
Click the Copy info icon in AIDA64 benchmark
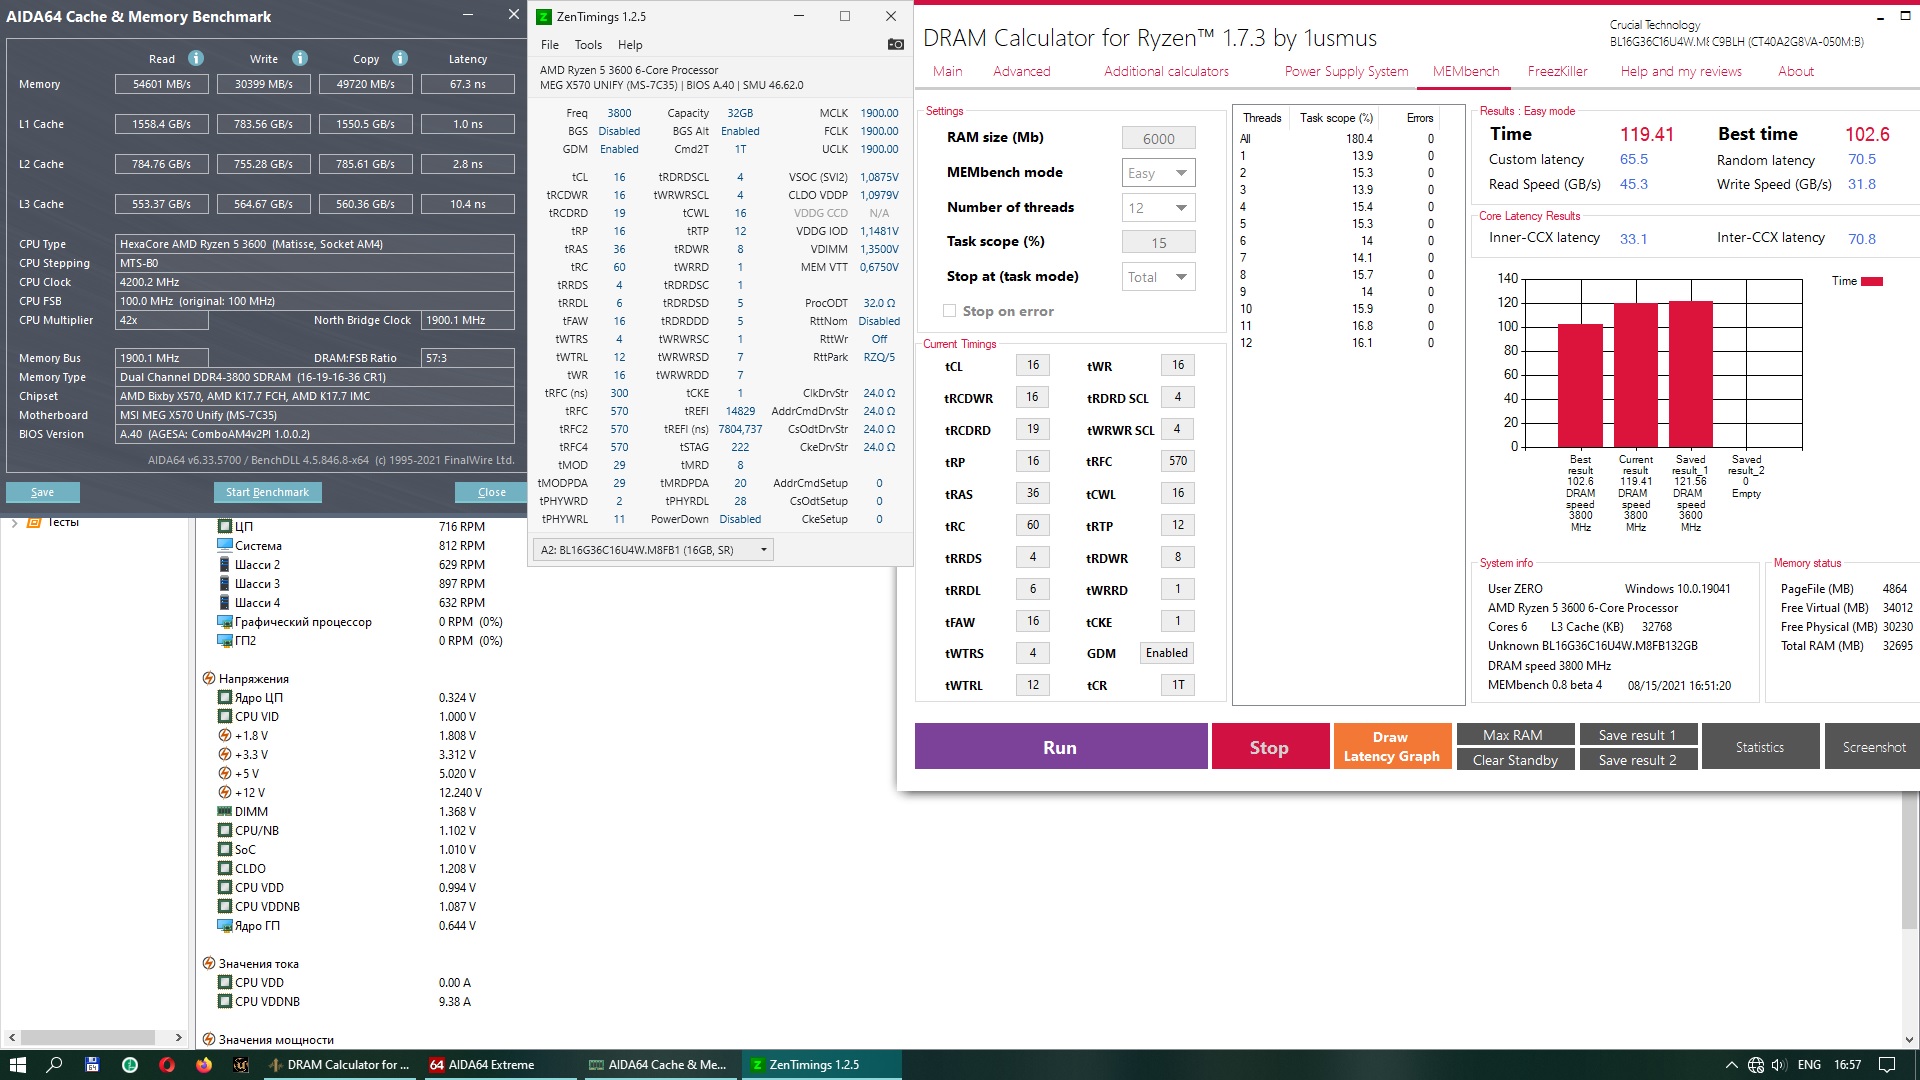point(400,58)
